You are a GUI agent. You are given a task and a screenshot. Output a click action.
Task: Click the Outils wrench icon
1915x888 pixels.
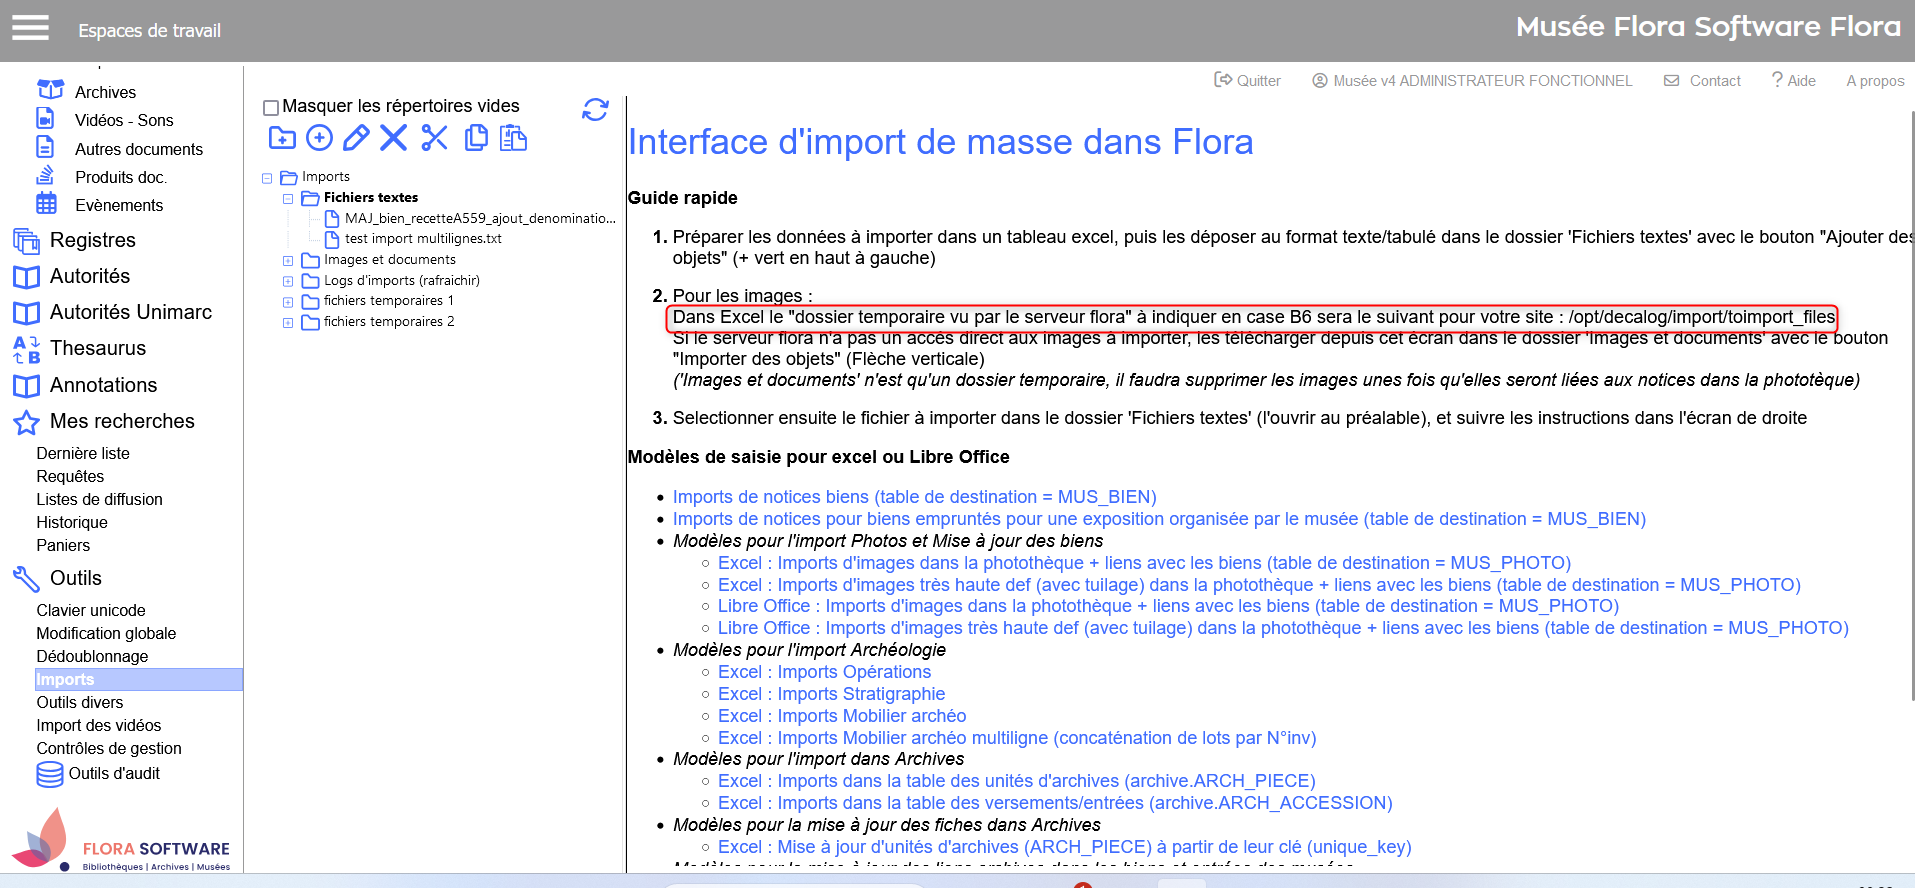point(26,578)
